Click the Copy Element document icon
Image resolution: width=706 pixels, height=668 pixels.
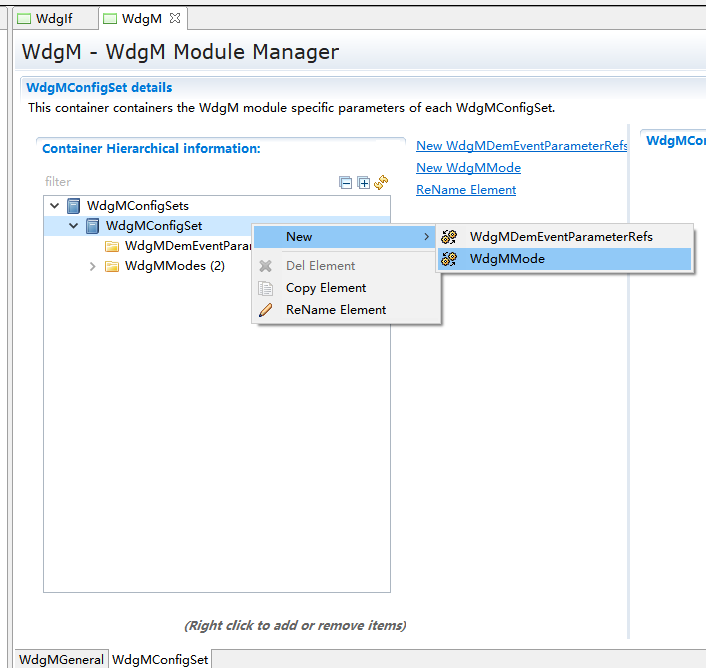pyautogui.click(x=266, y=288)
